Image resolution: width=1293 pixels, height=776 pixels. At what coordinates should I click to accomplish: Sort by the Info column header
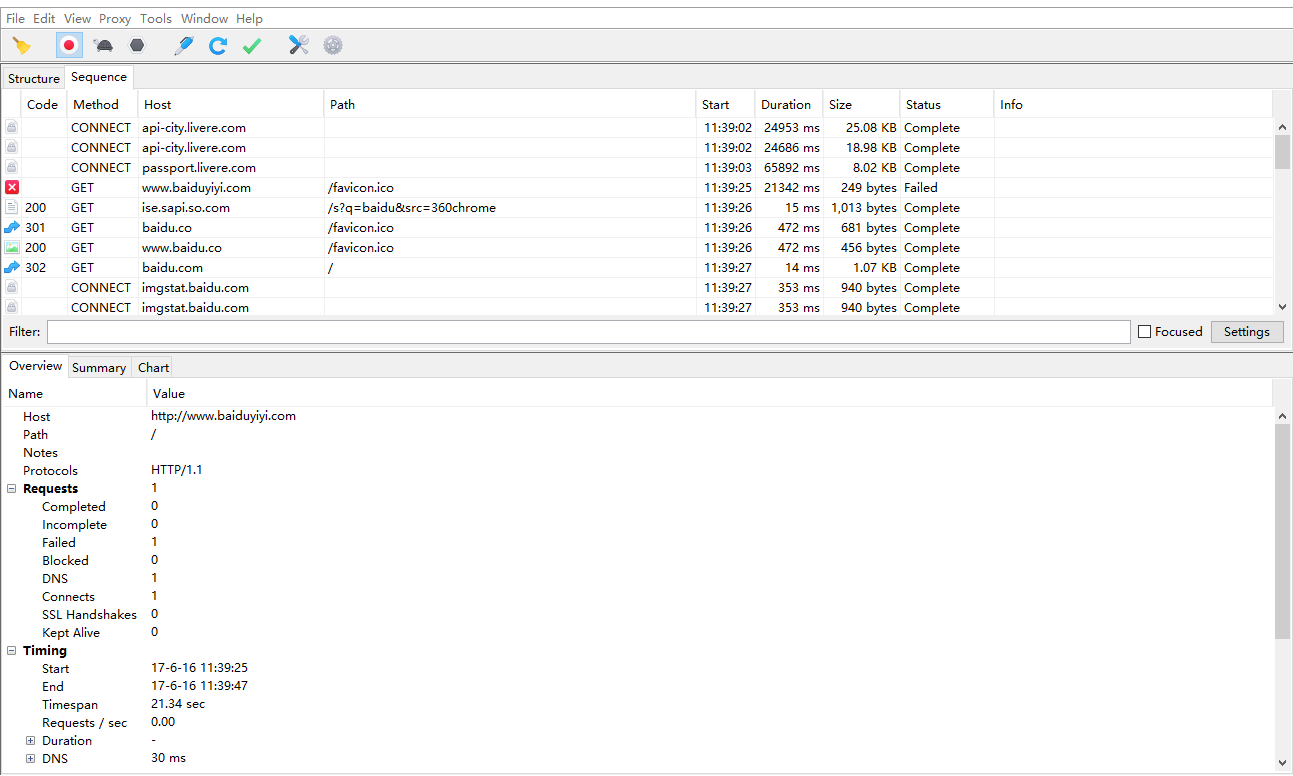click(1133, 104)
